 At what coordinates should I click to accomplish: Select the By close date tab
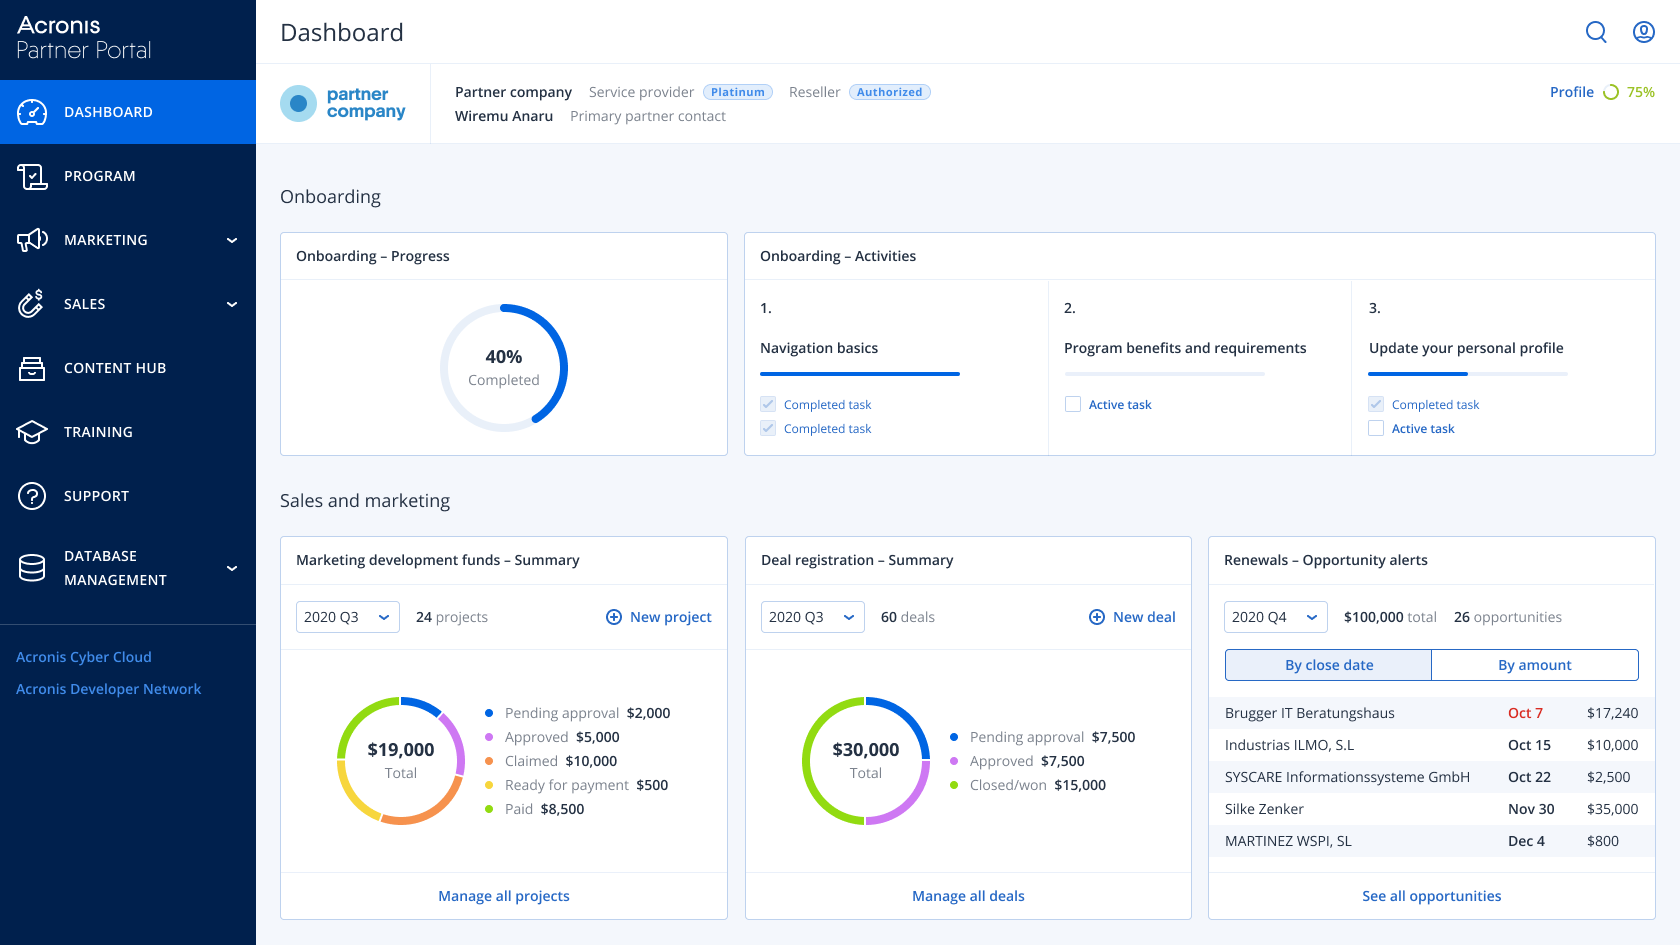pyautogui.click(x=1328, y=665)
